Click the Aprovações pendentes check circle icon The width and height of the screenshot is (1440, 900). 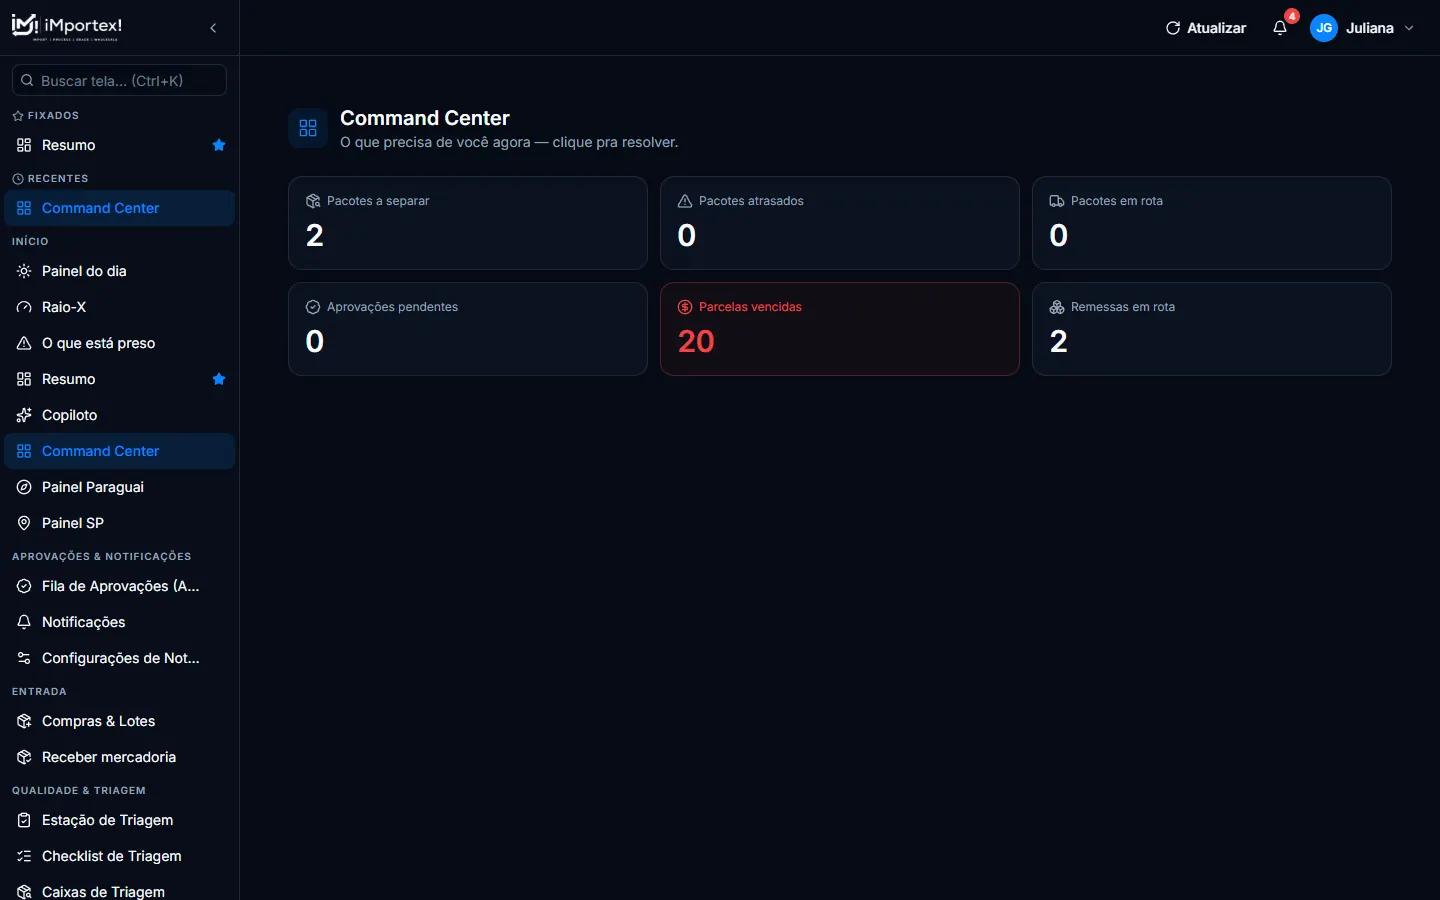pos(313,307)
